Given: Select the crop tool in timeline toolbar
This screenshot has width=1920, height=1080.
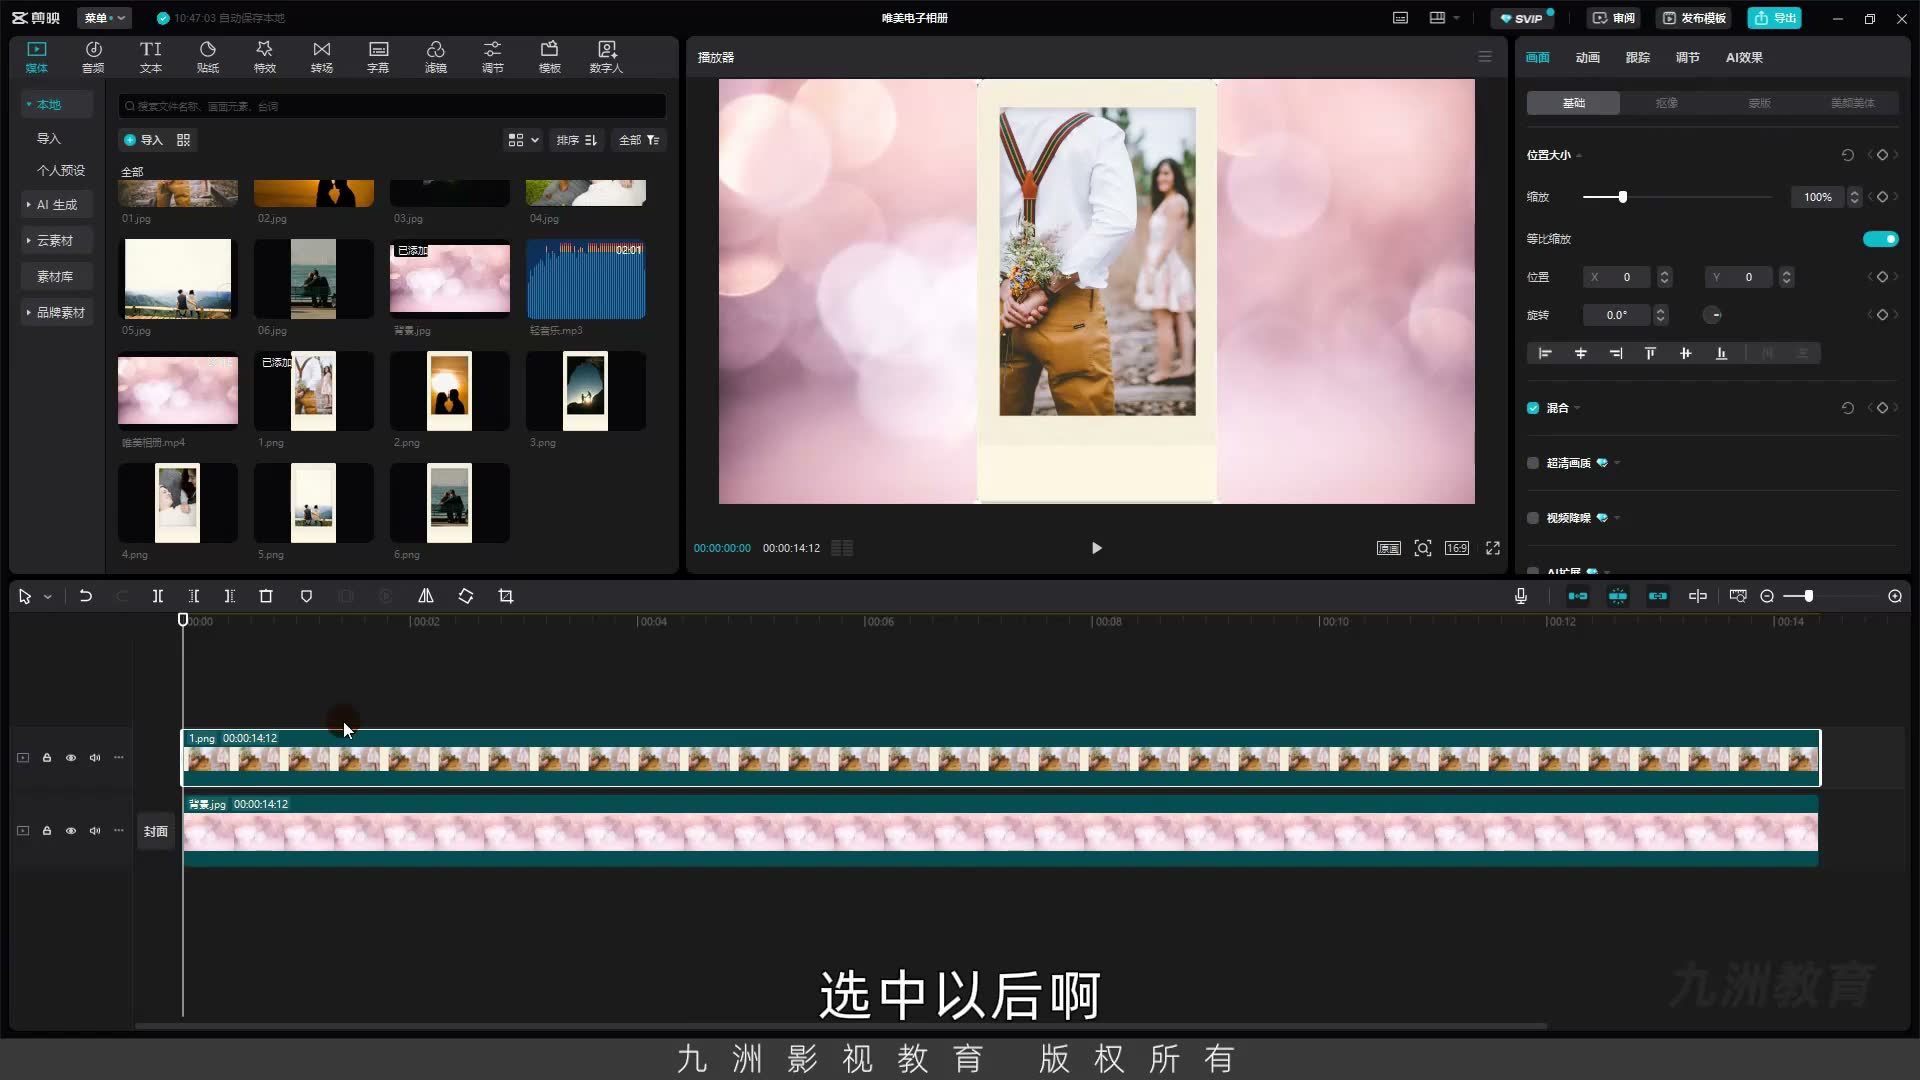Looking at the screenshot, I should 506,596.
